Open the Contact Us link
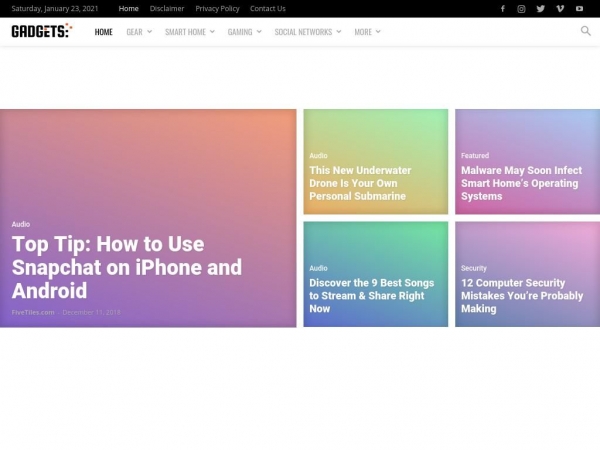 [x=267, y=8]
